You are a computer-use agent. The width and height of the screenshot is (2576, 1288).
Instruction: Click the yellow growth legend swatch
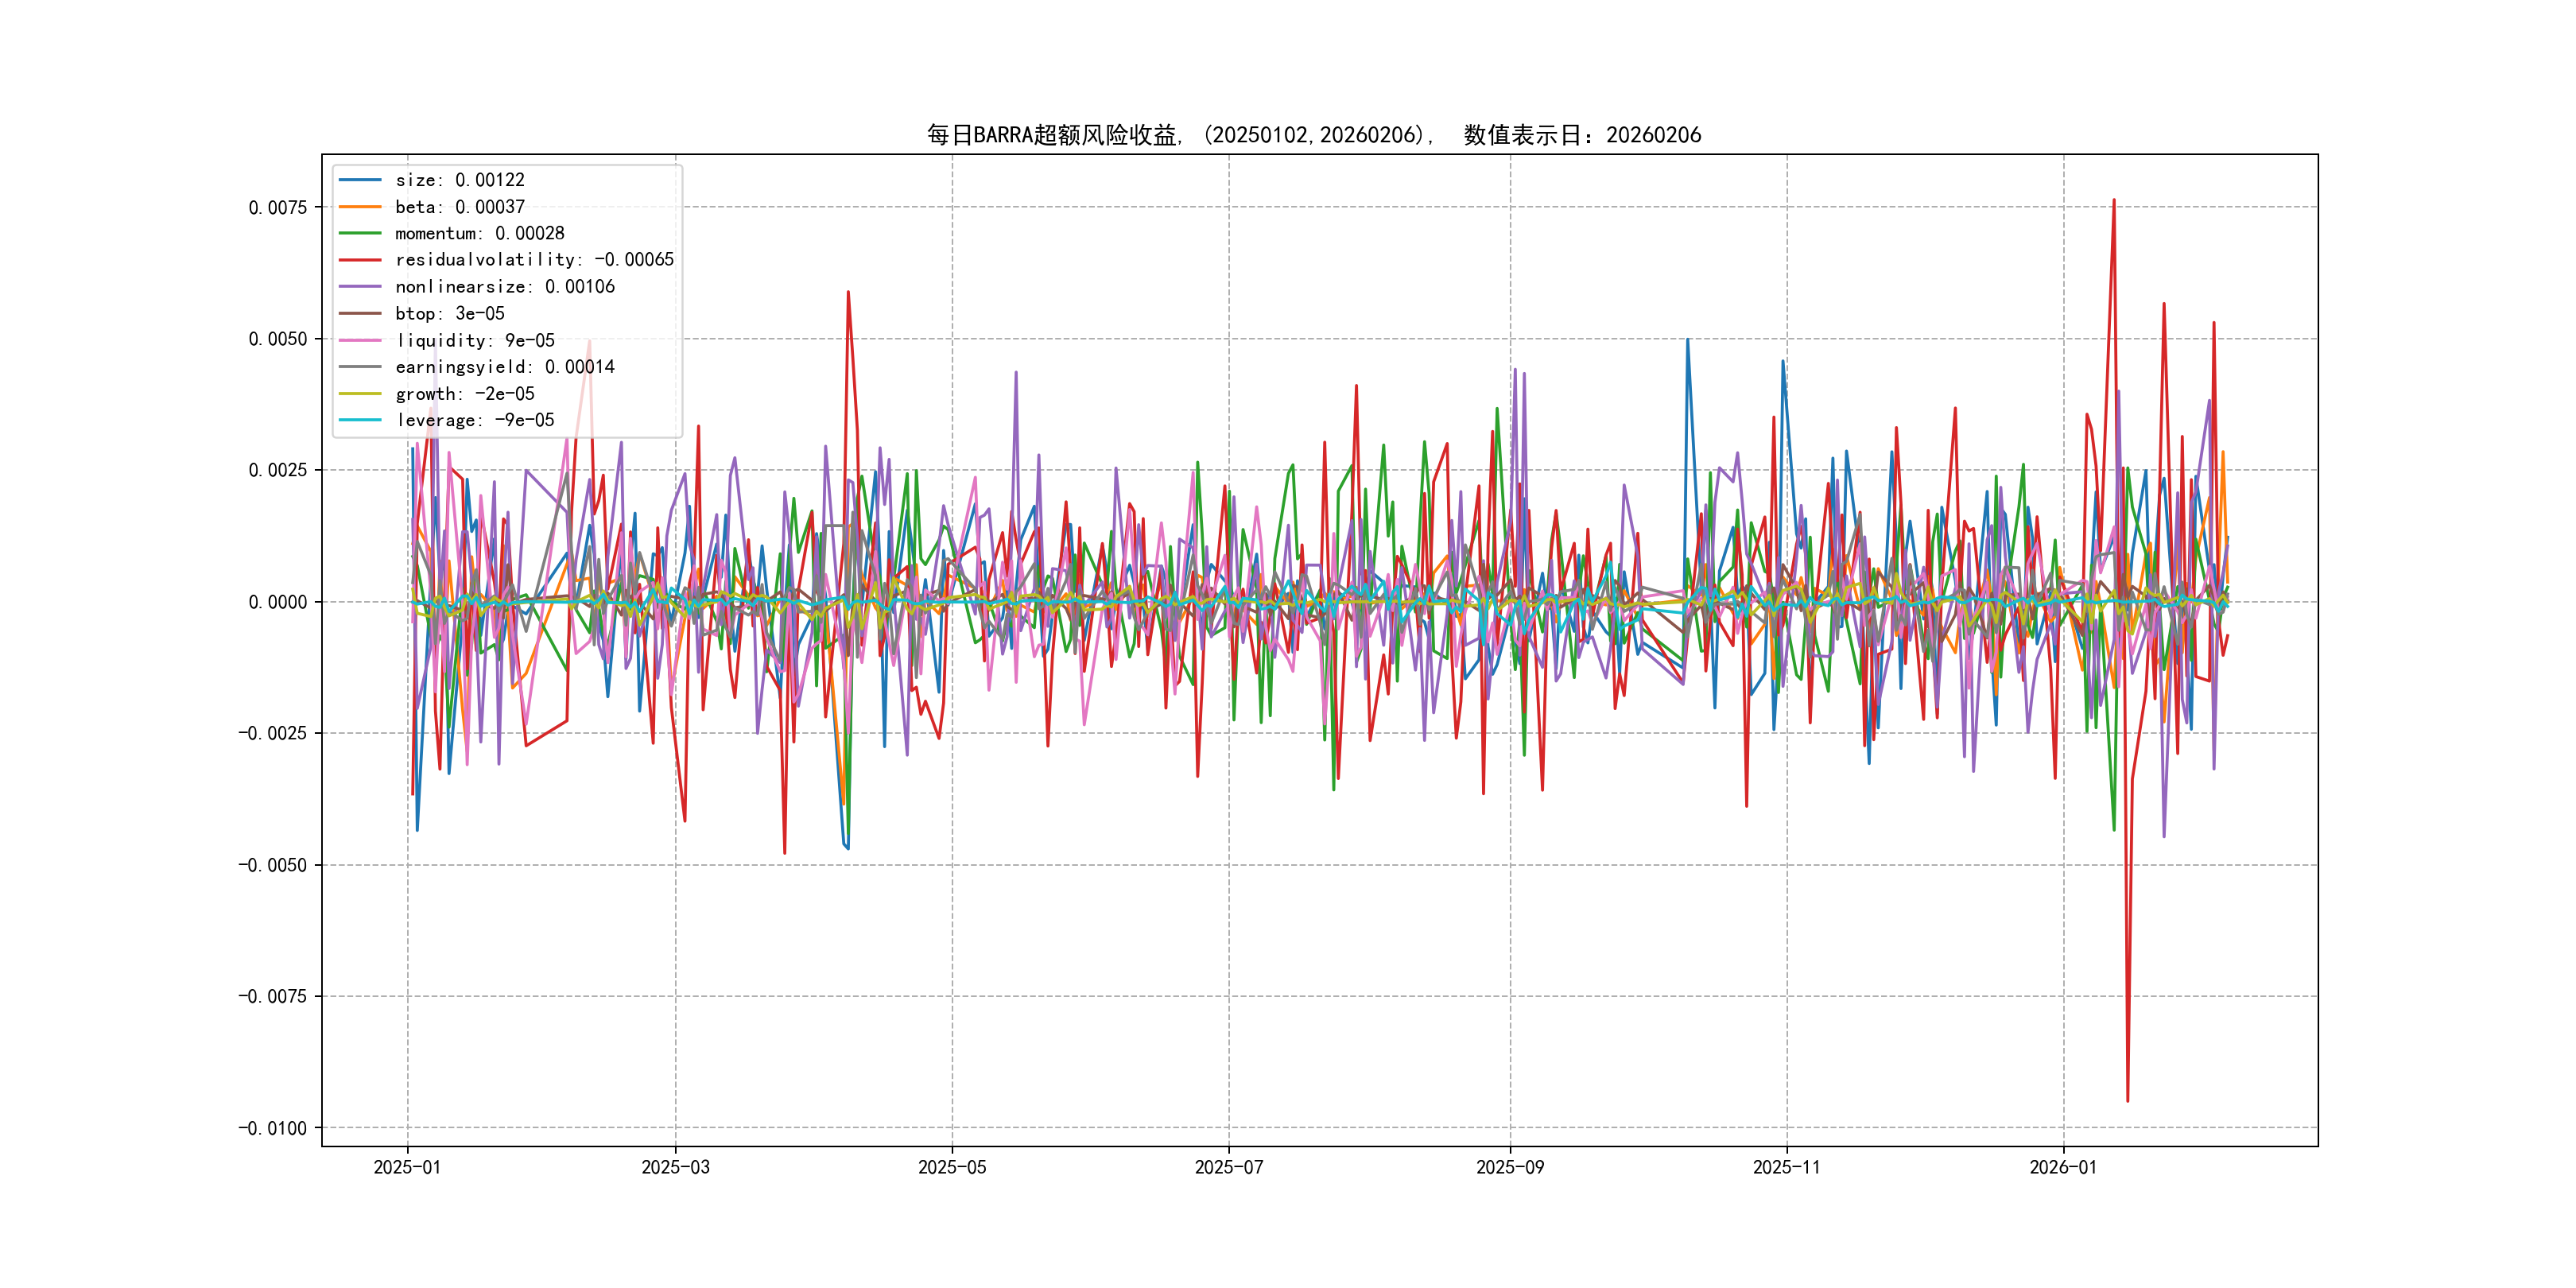(360, 394)
